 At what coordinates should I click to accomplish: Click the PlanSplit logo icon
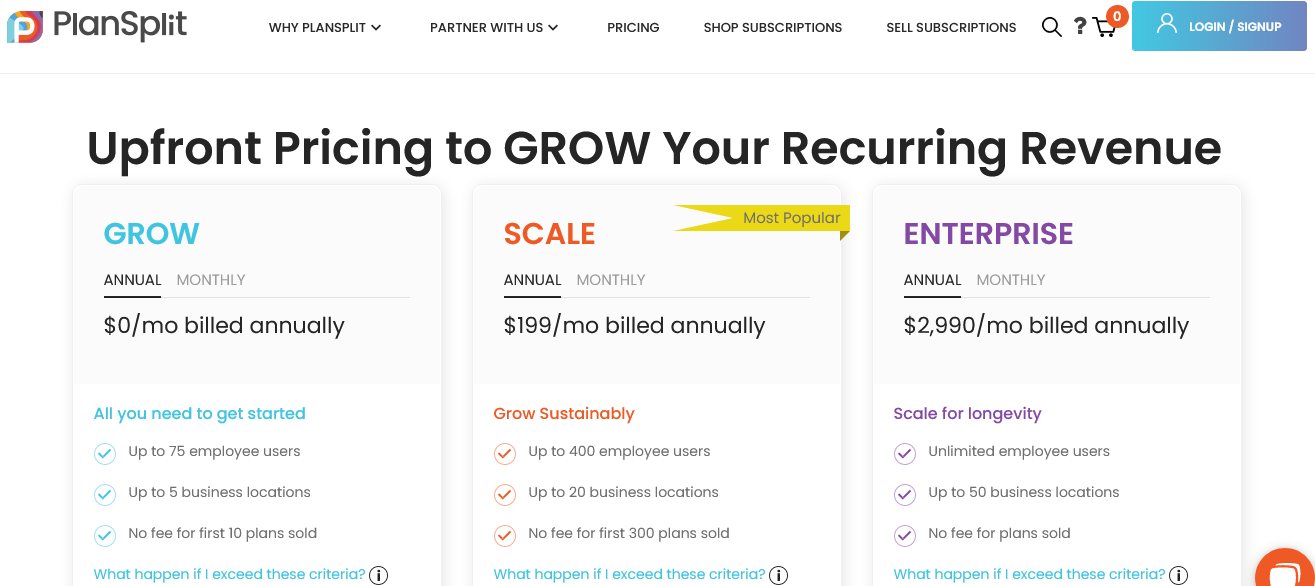pos(24,27)
